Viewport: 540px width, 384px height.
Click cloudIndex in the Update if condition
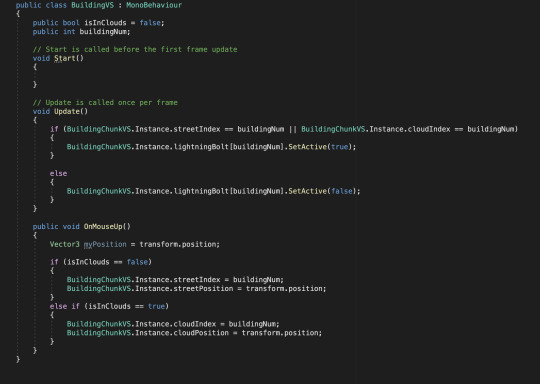[429, 129]
